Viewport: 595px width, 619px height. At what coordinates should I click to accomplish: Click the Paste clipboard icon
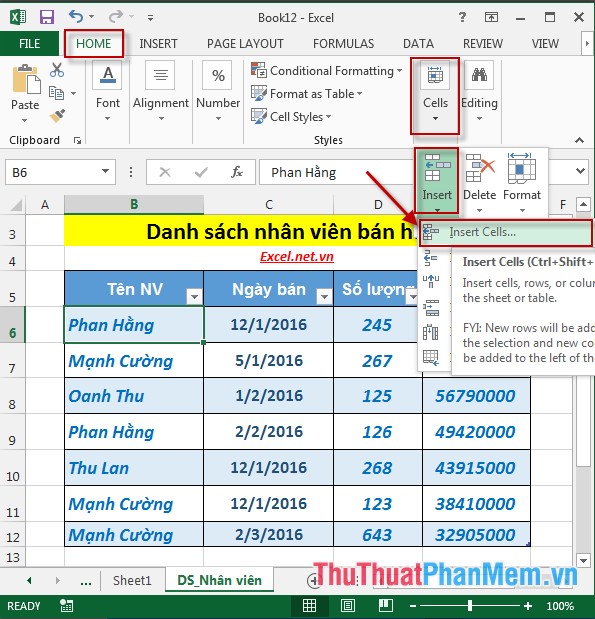pyautogui.click(x=26, y=79)
